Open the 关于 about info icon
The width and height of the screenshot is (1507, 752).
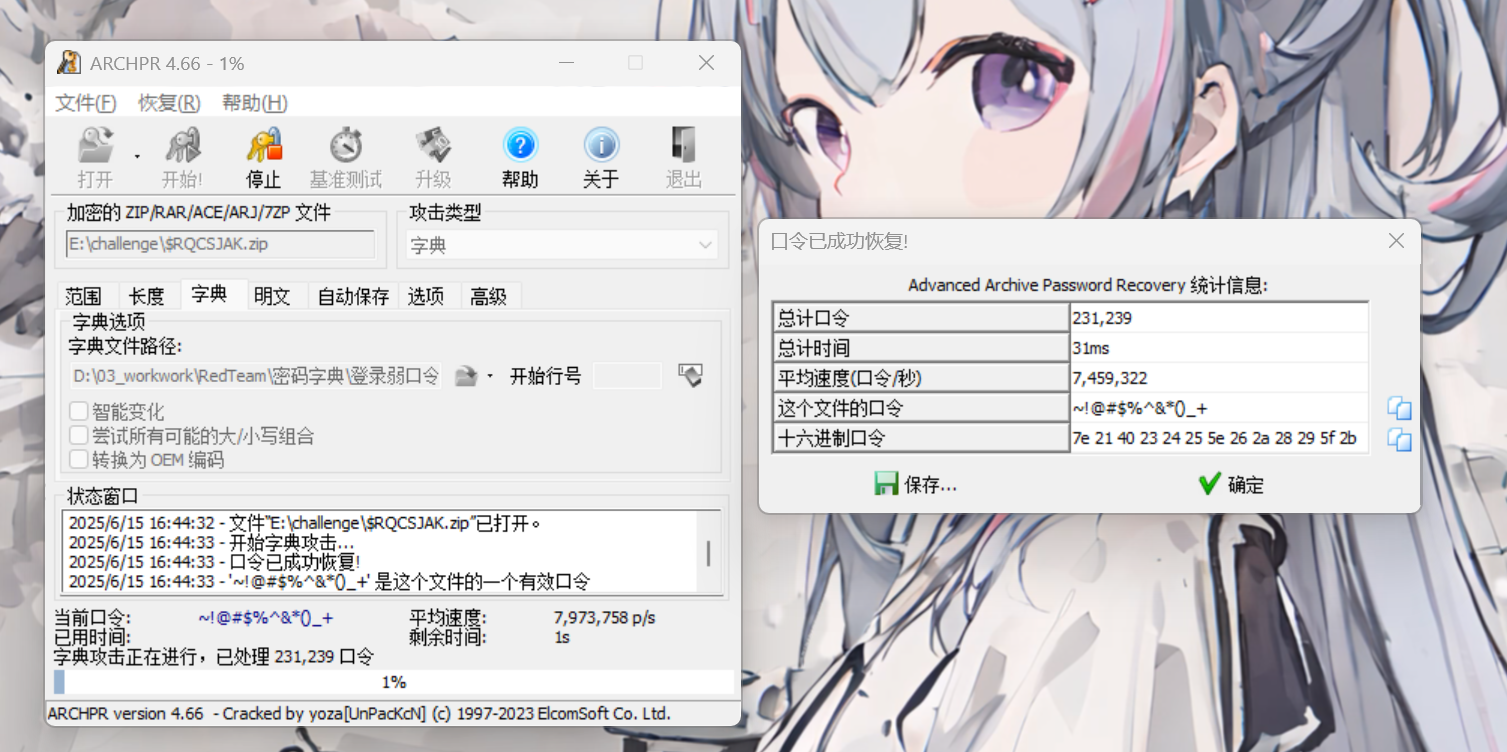(601, 146)
